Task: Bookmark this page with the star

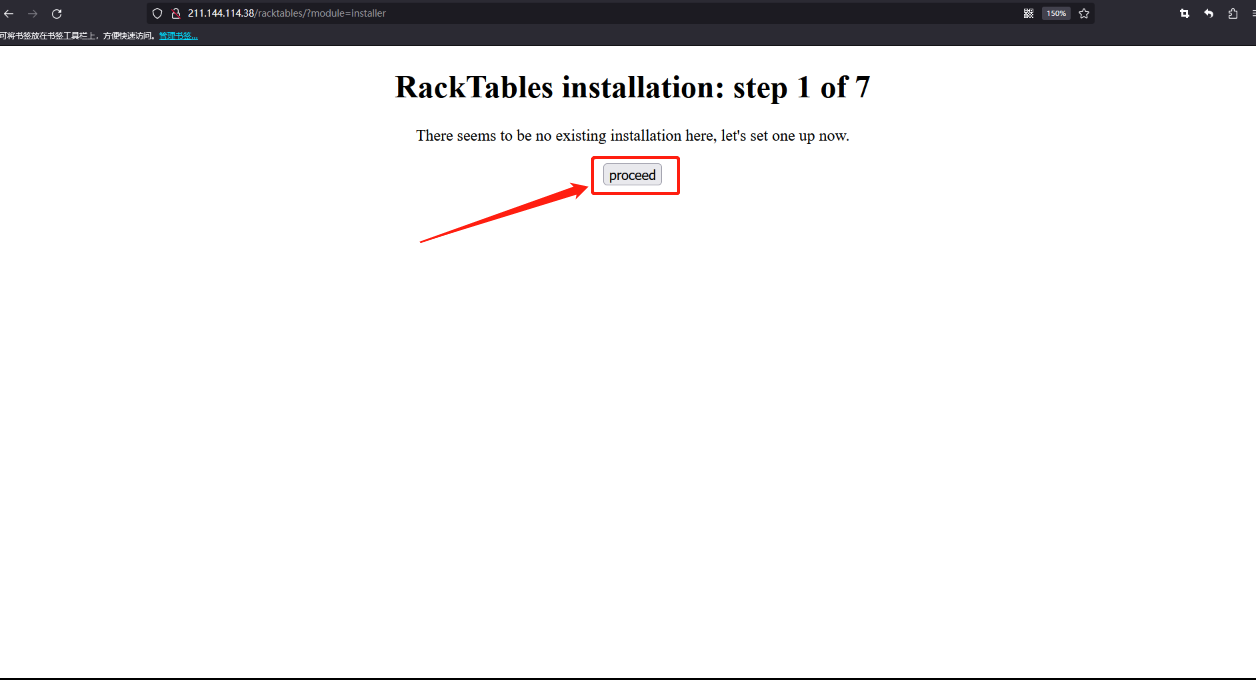Action: 1084,14
